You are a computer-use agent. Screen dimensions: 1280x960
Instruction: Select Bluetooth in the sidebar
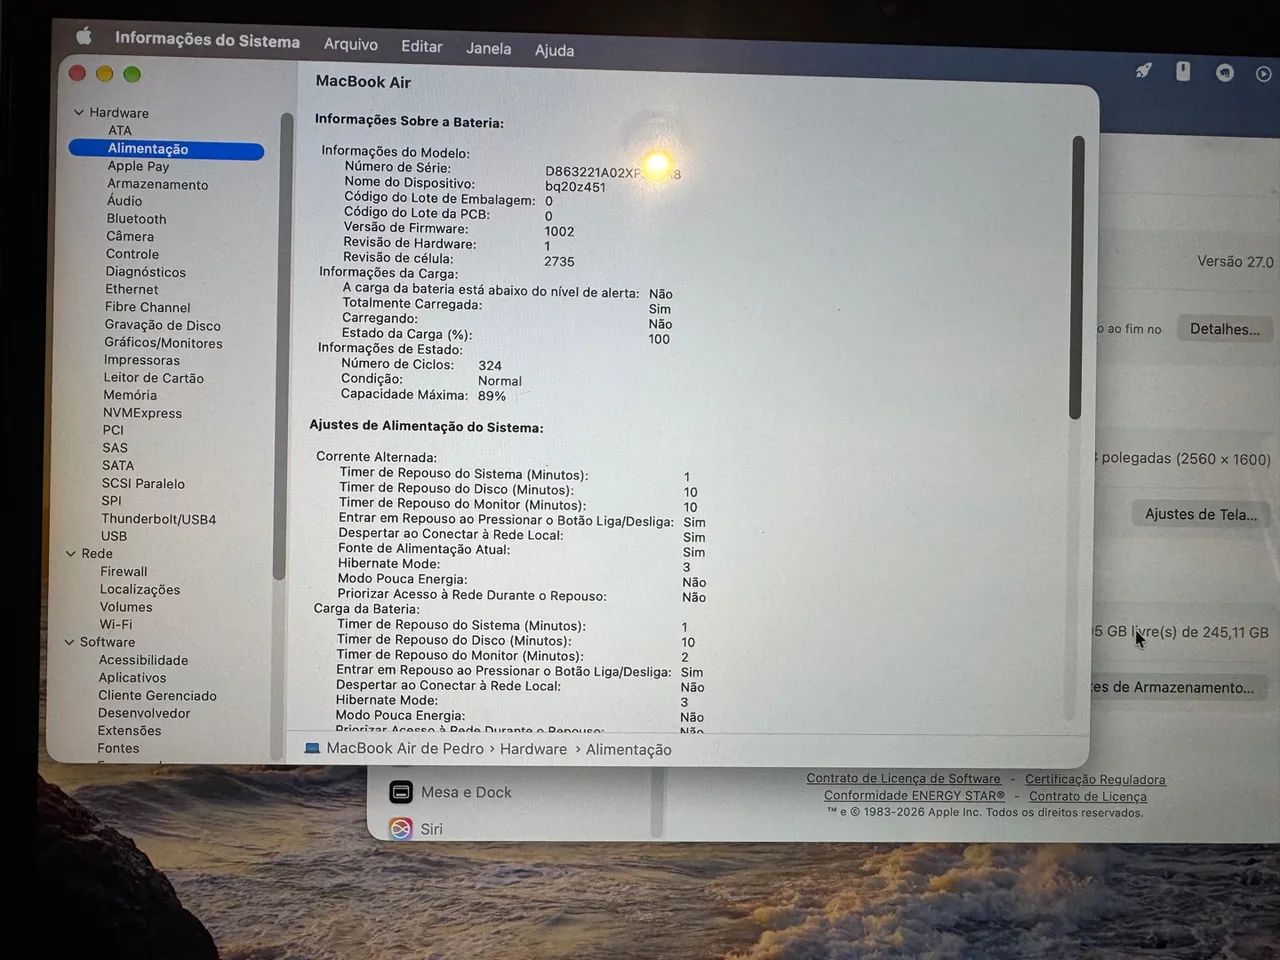(136, 219)
